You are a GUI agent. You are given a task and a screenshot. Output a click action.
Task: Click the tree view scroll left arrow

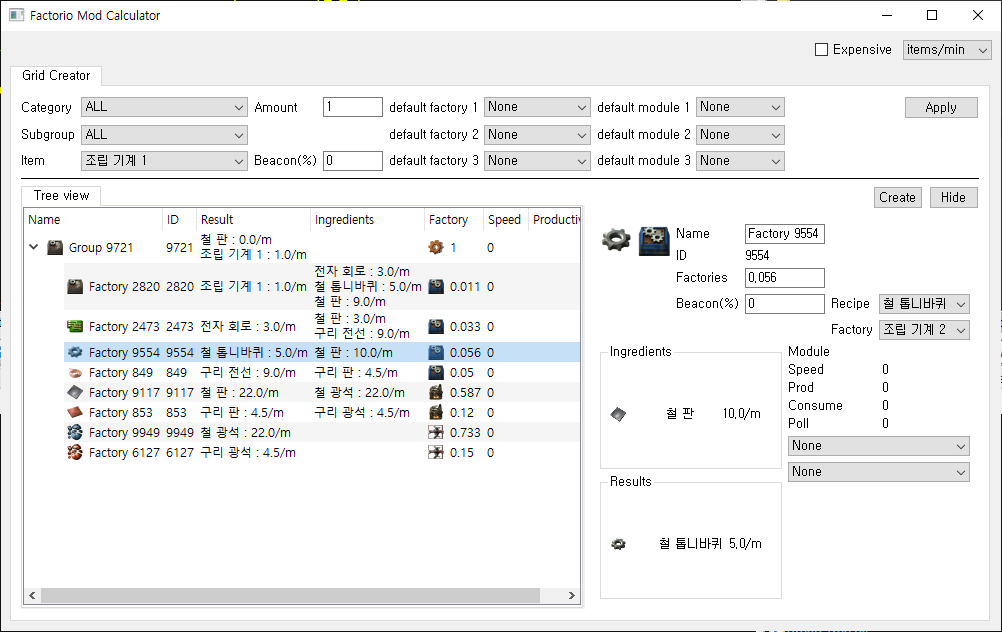[x=32, y=596]
